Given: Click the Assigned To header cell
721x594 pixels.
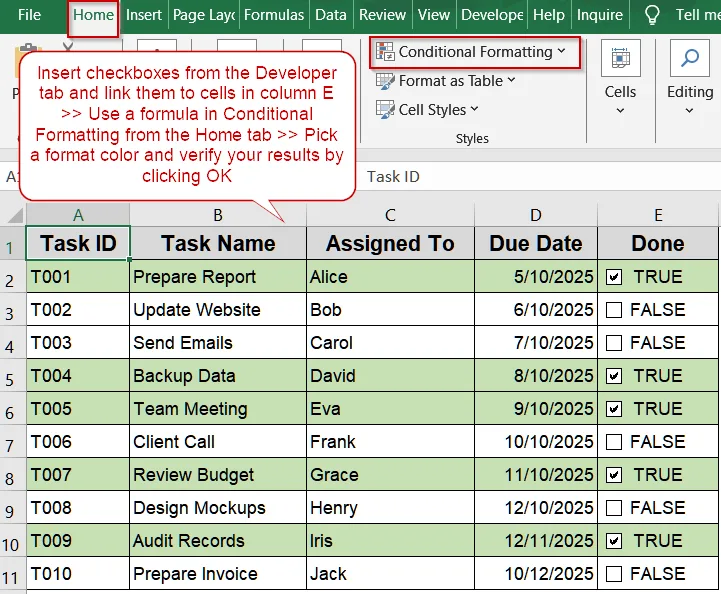Looking at the screenshot, I should [390, 243].
